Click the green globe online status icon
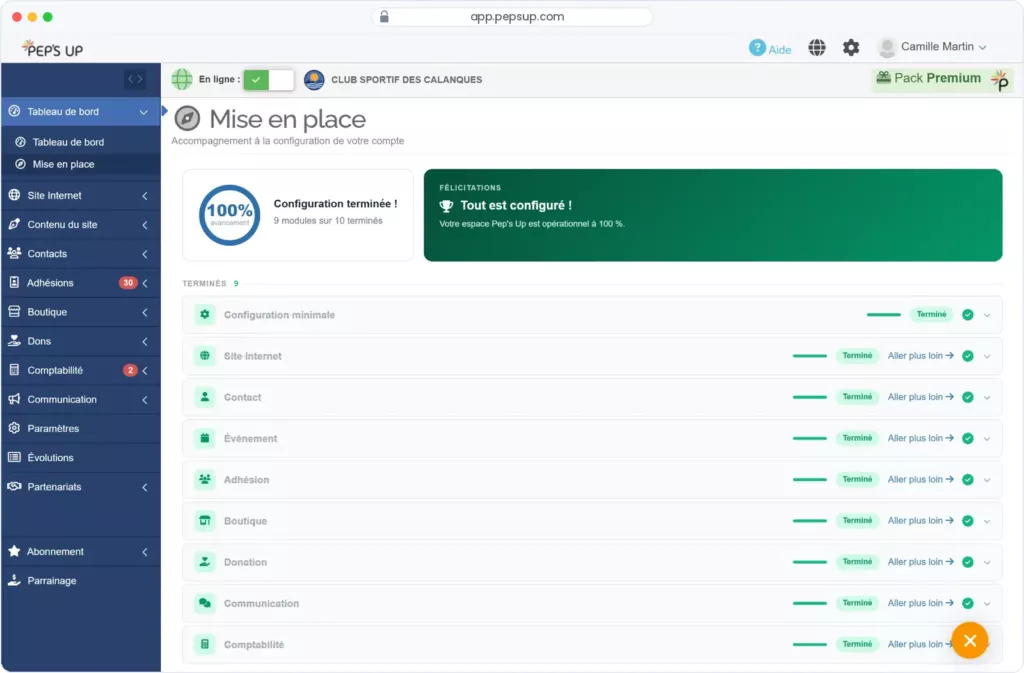 (x=182, y=80)
